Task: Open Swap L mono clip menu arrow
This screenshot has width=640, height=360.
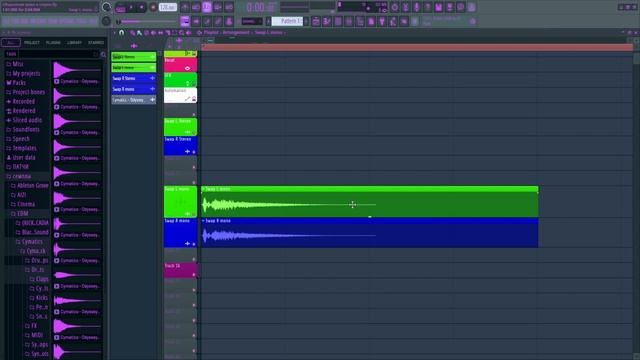Action: pos(203,189)
